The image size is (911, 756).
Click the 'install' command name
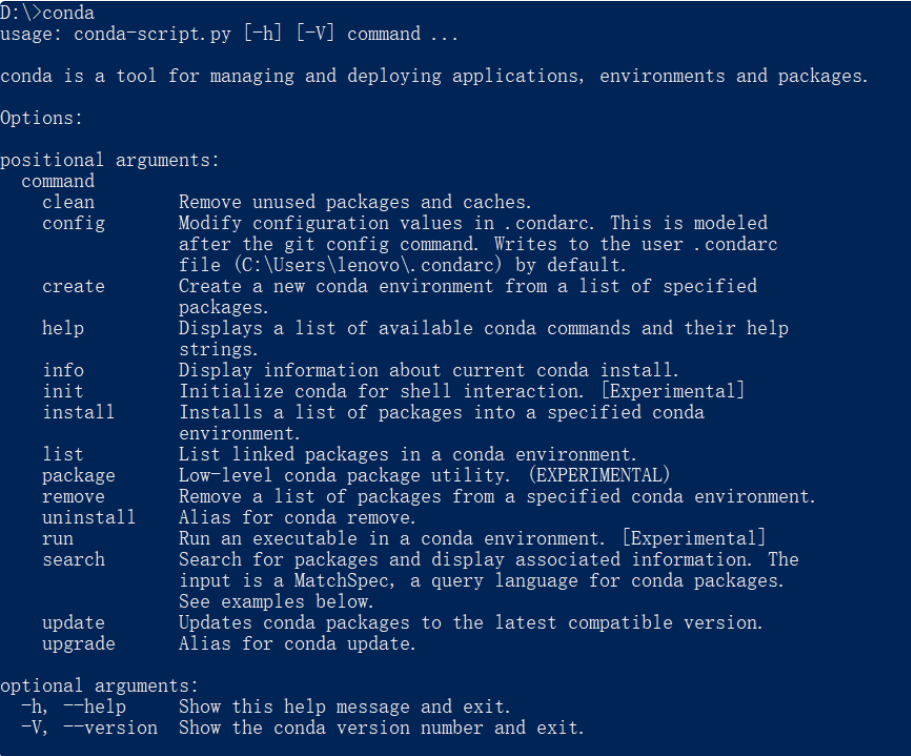pos(78,413)
